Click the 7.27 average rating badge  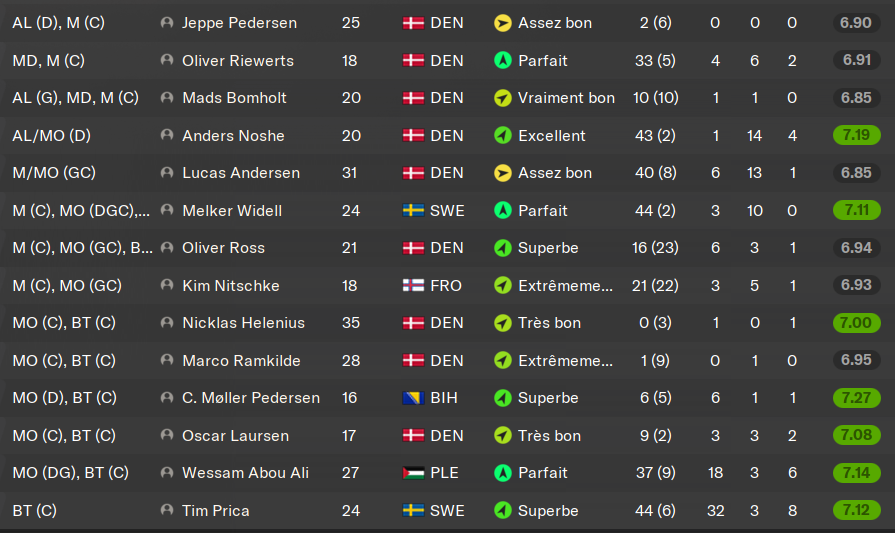[x=856, y=398]
